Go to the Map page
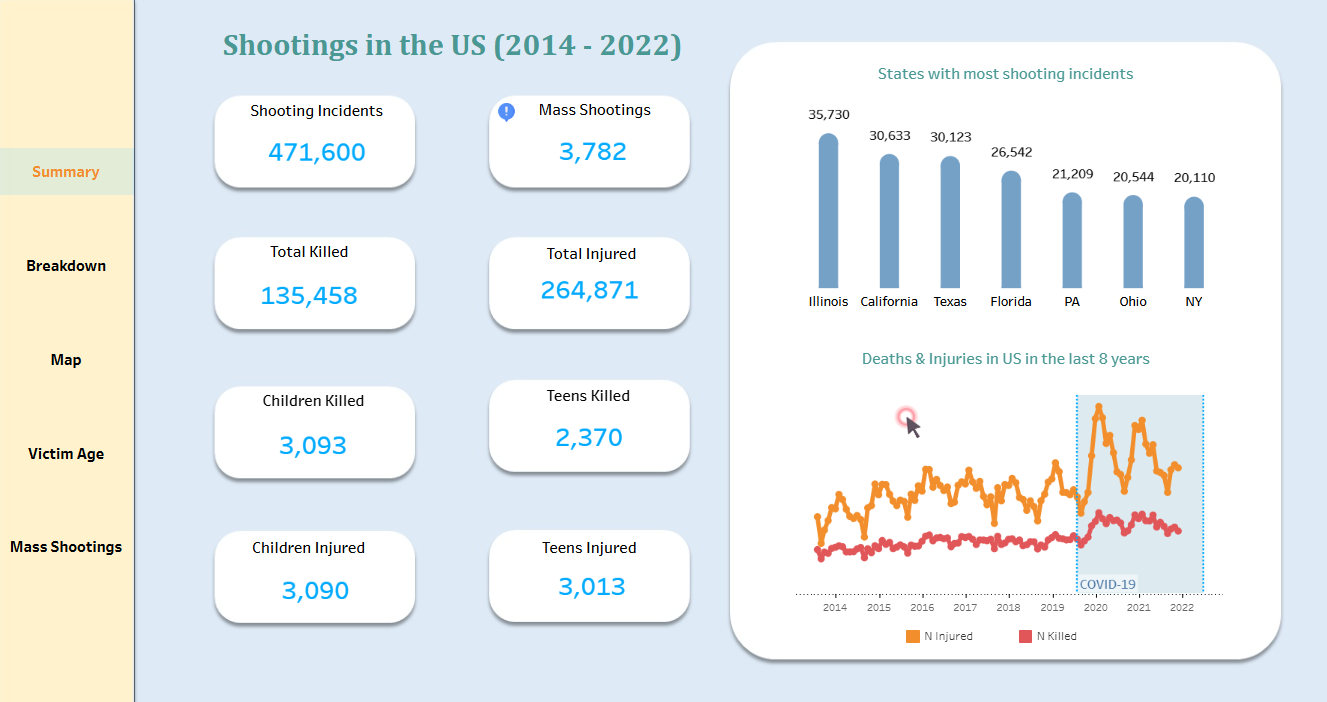The width and height of the screenshot is (1327, 702). point(66,360)
